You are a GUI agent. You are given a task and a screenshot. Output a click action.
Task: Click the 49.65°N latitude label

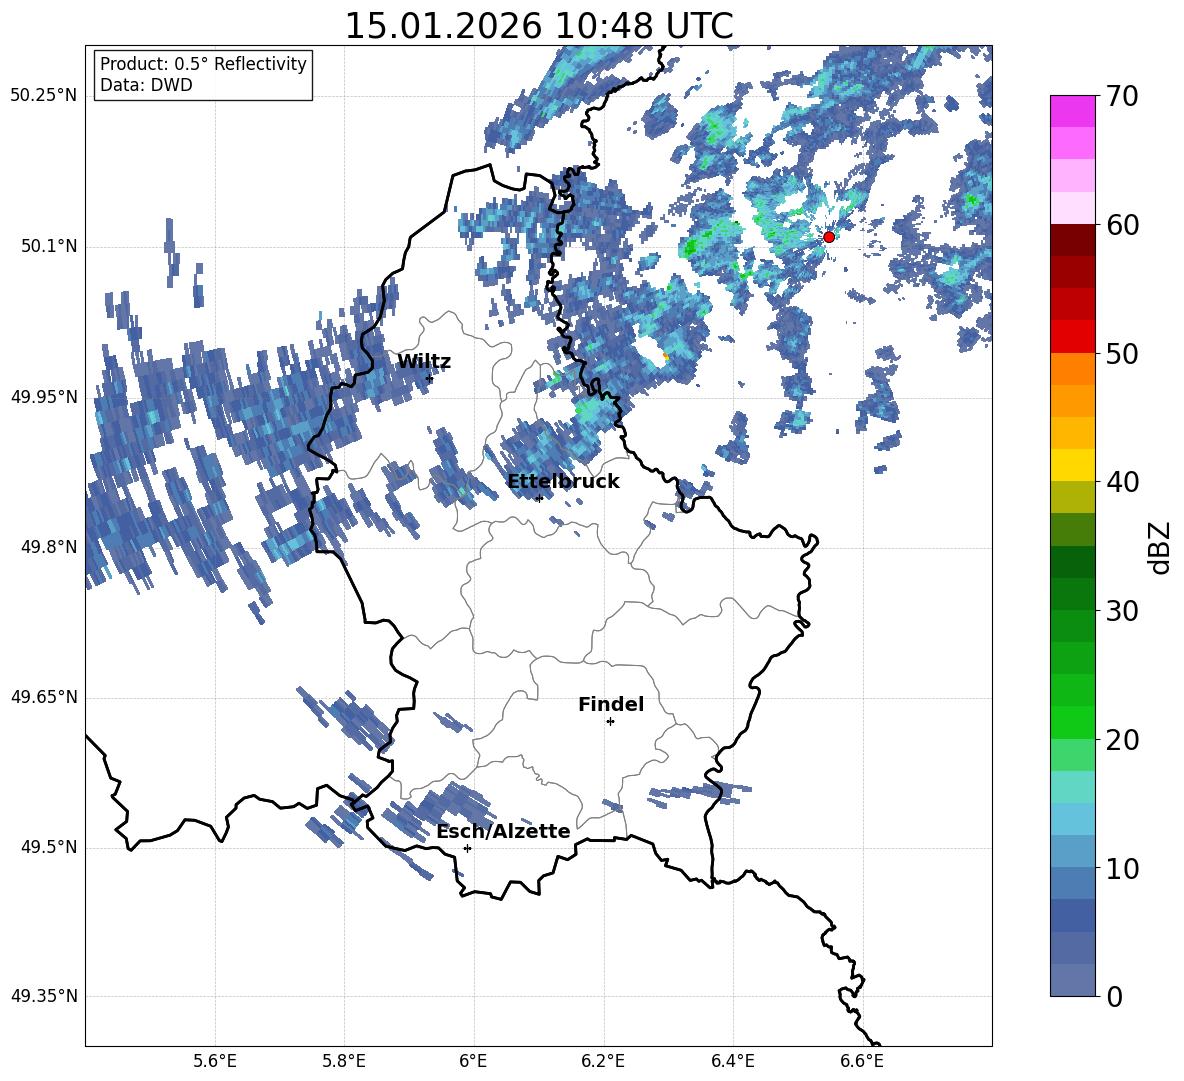click(44, 697)
